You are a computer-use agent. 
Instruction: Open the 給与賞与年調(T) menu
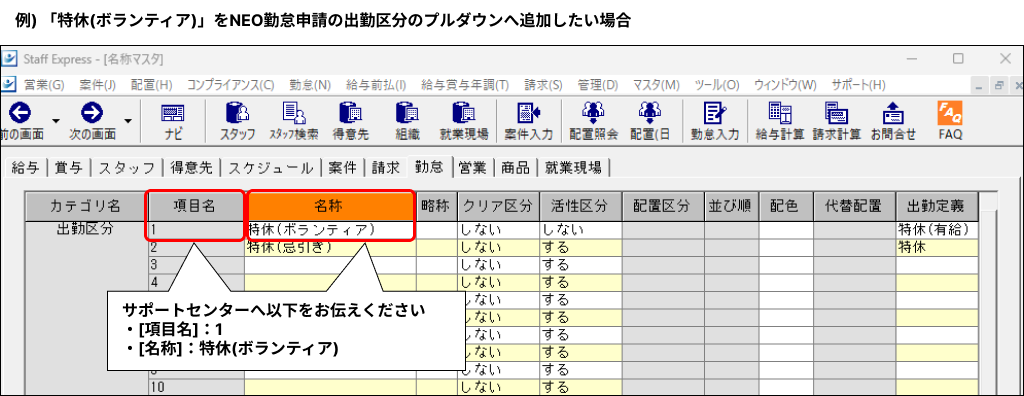coord(464,85)
